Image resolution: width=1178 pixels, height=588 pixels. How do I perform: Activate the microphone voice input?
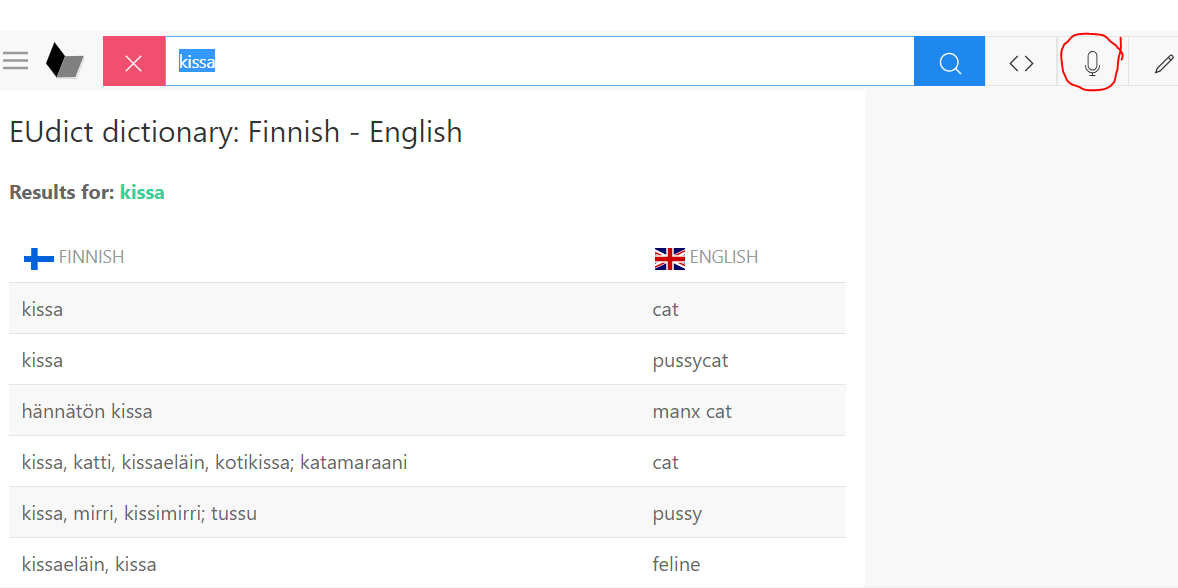click(1092, 63)
